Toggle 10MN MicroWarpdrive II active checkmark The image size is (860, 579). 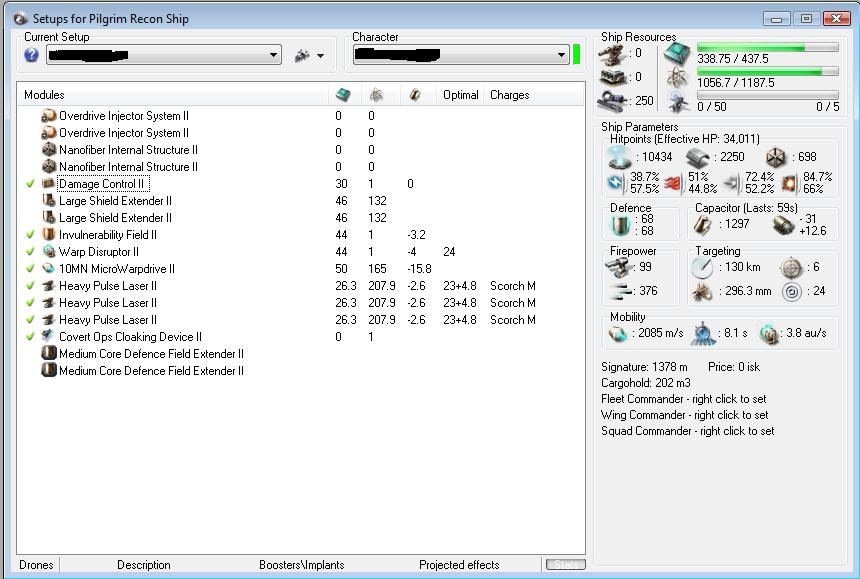point(31,269)
